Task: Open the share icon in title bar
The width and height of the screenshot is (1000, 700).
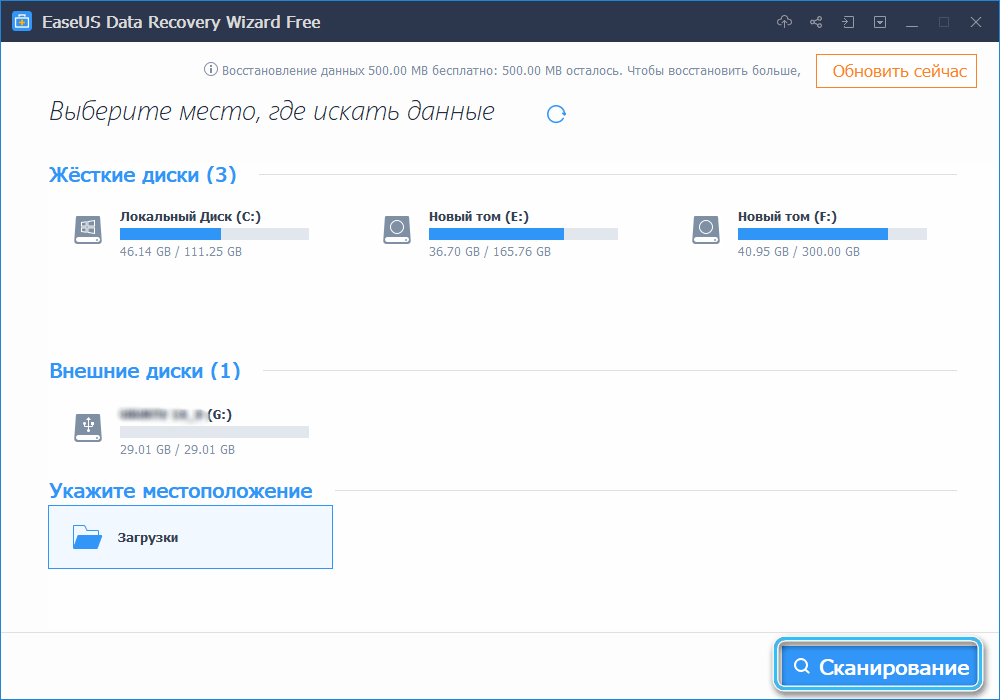Action: tap(816, 21)
